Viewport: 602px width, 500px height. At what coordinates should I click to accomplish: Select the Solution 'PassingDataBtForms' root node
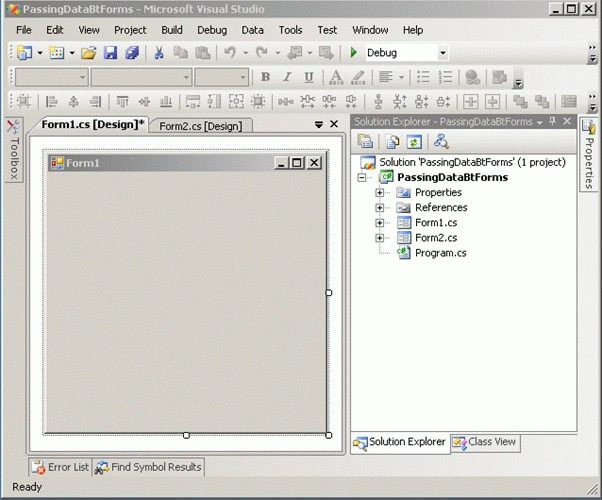[473, 162]
